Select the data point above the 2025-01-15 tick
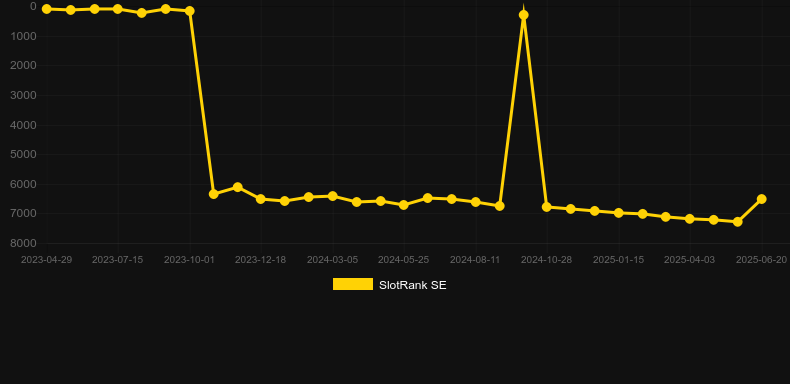This screenshot has width=790, height=384. pos(619,213)
